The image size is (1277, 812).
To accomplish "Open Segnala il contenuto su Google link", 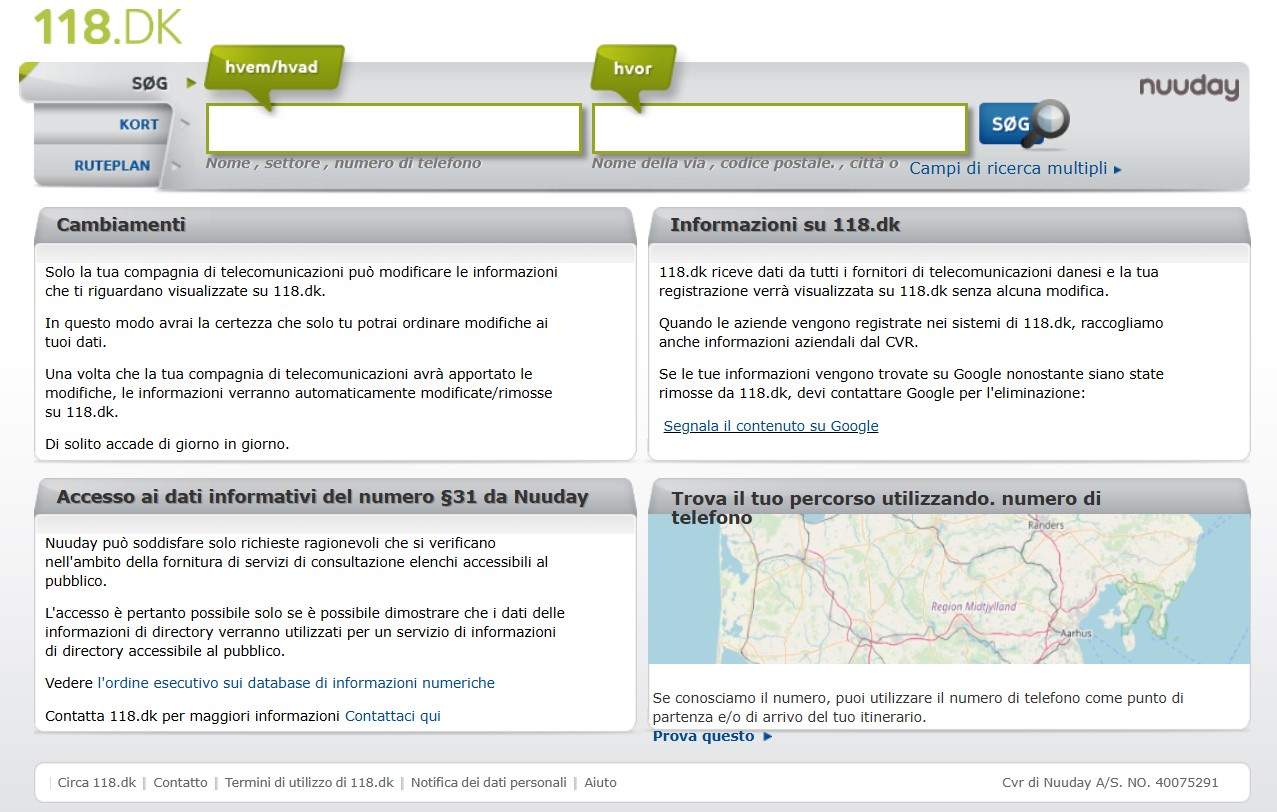I will (771, 426).
